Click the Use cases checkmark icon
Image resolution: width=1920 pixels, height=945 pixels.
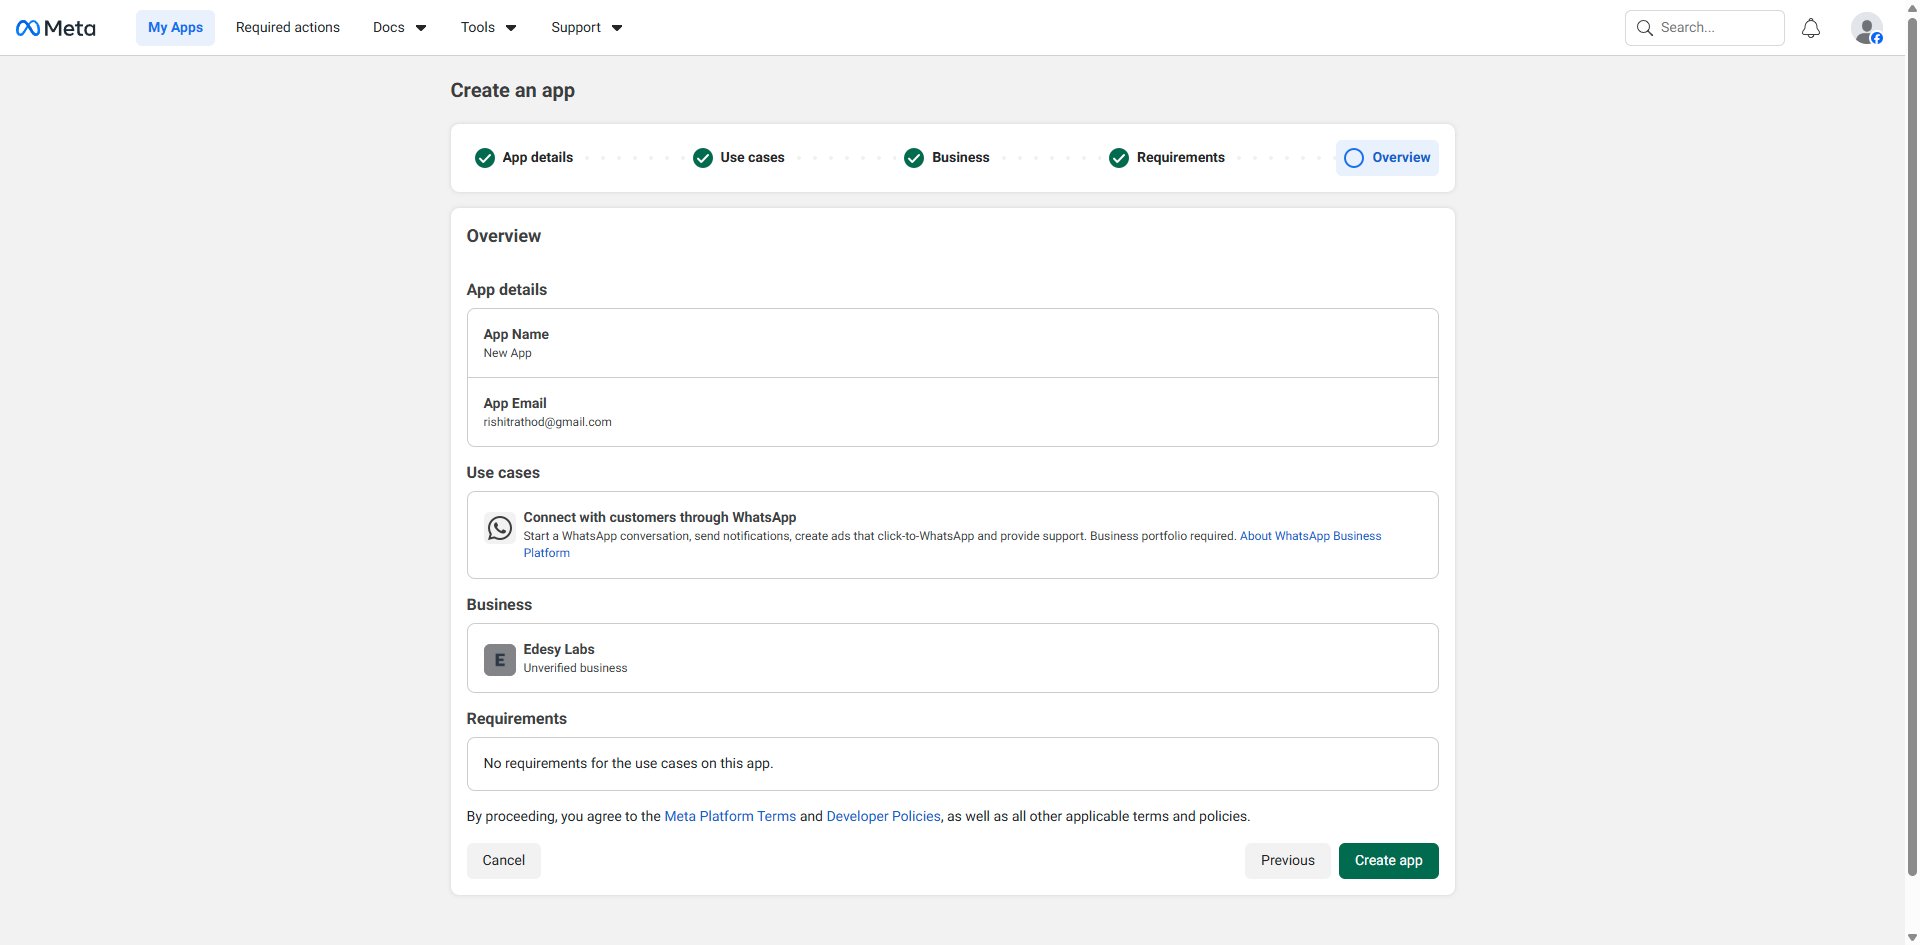tap(703, 158)
